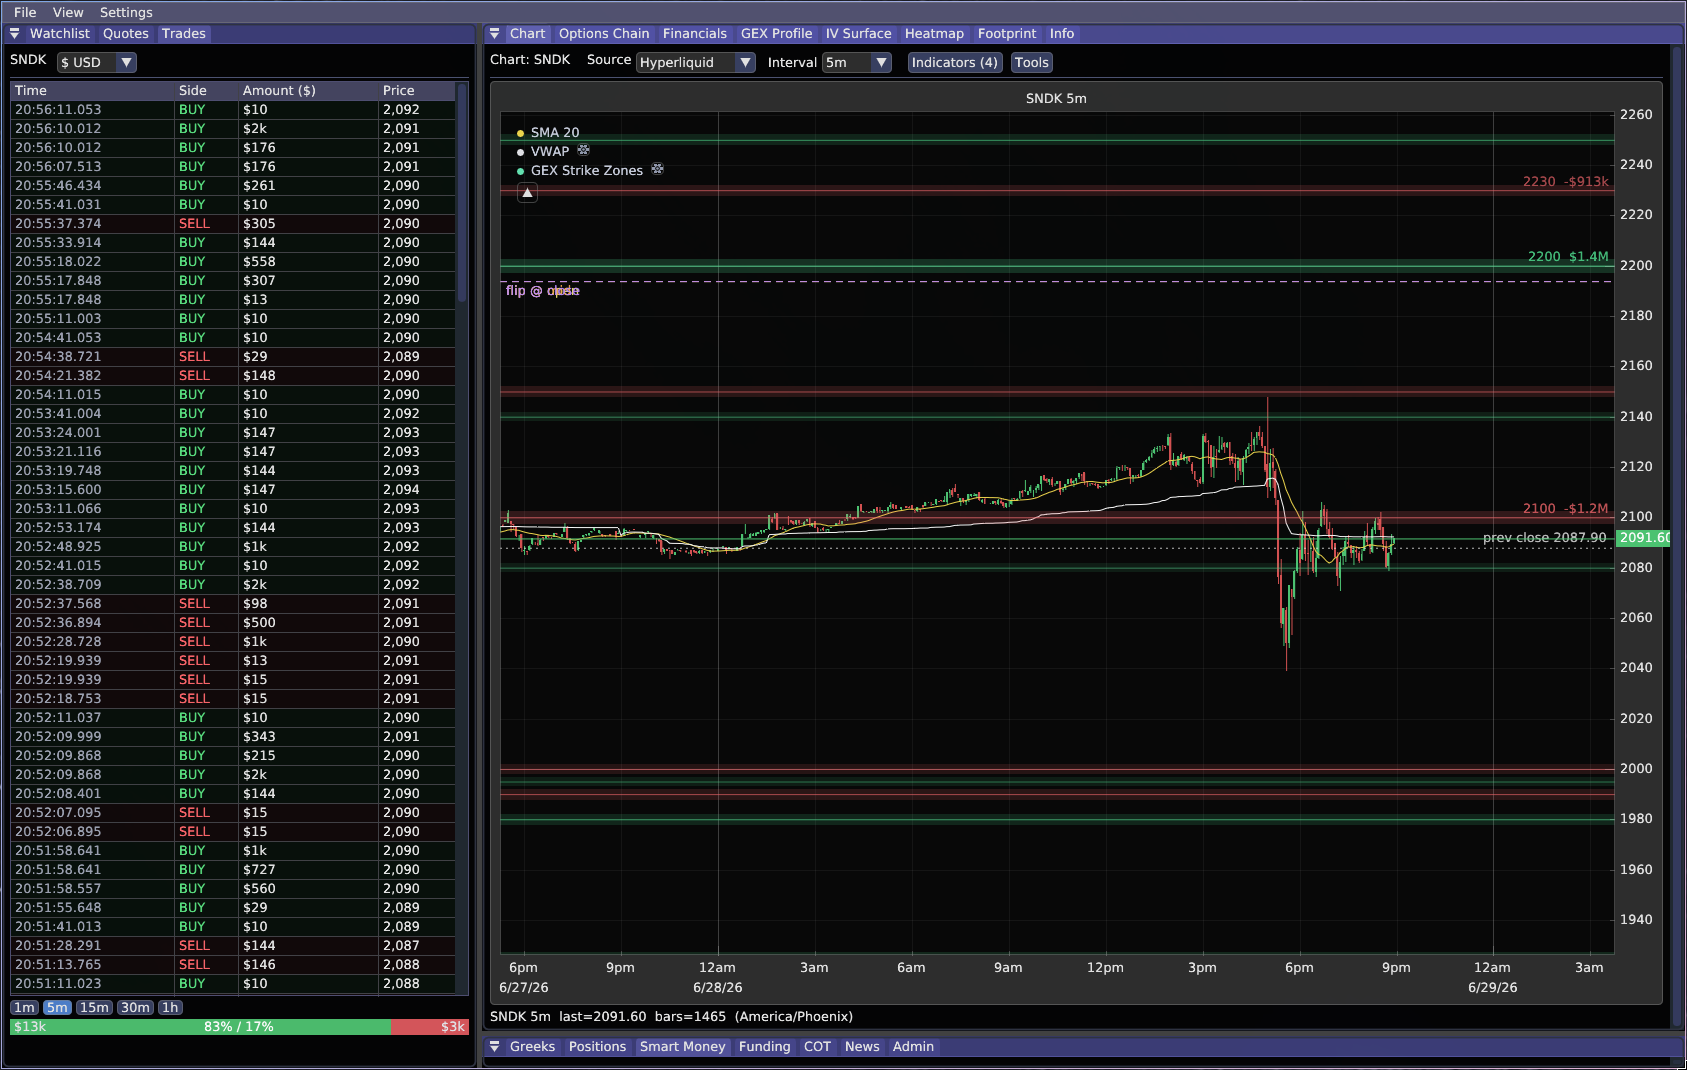Open the Admin bottom tab
This screenshot has height=1070, width=1687.
[913, 1046]
